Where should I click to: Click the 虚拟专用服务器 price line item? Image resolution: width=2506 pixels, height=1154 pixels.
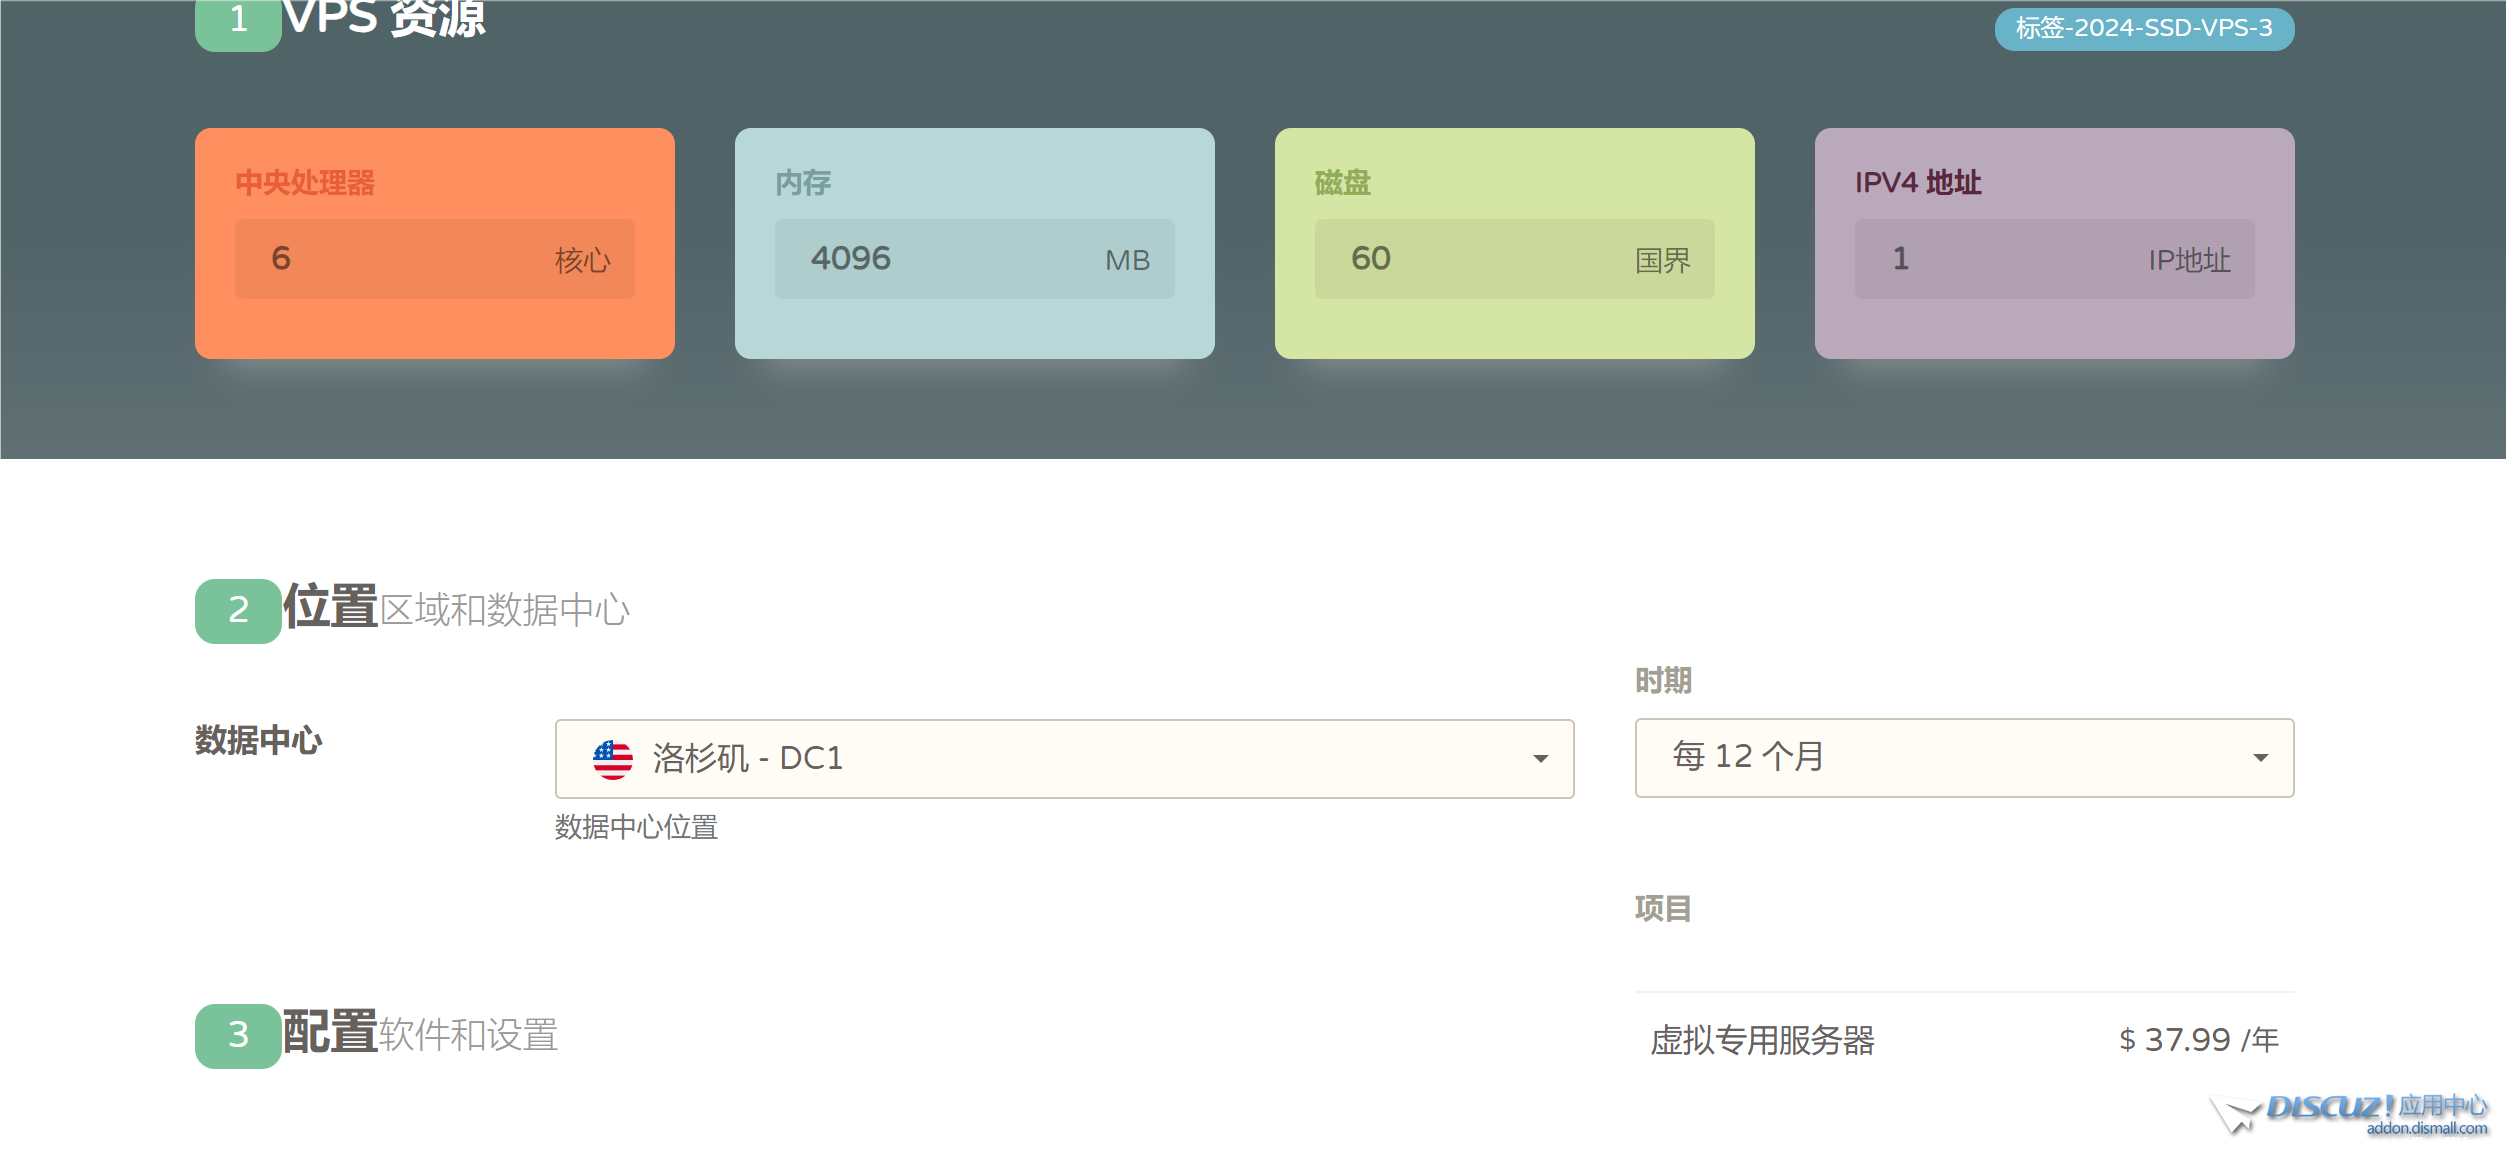[x=1762, y=1040]
